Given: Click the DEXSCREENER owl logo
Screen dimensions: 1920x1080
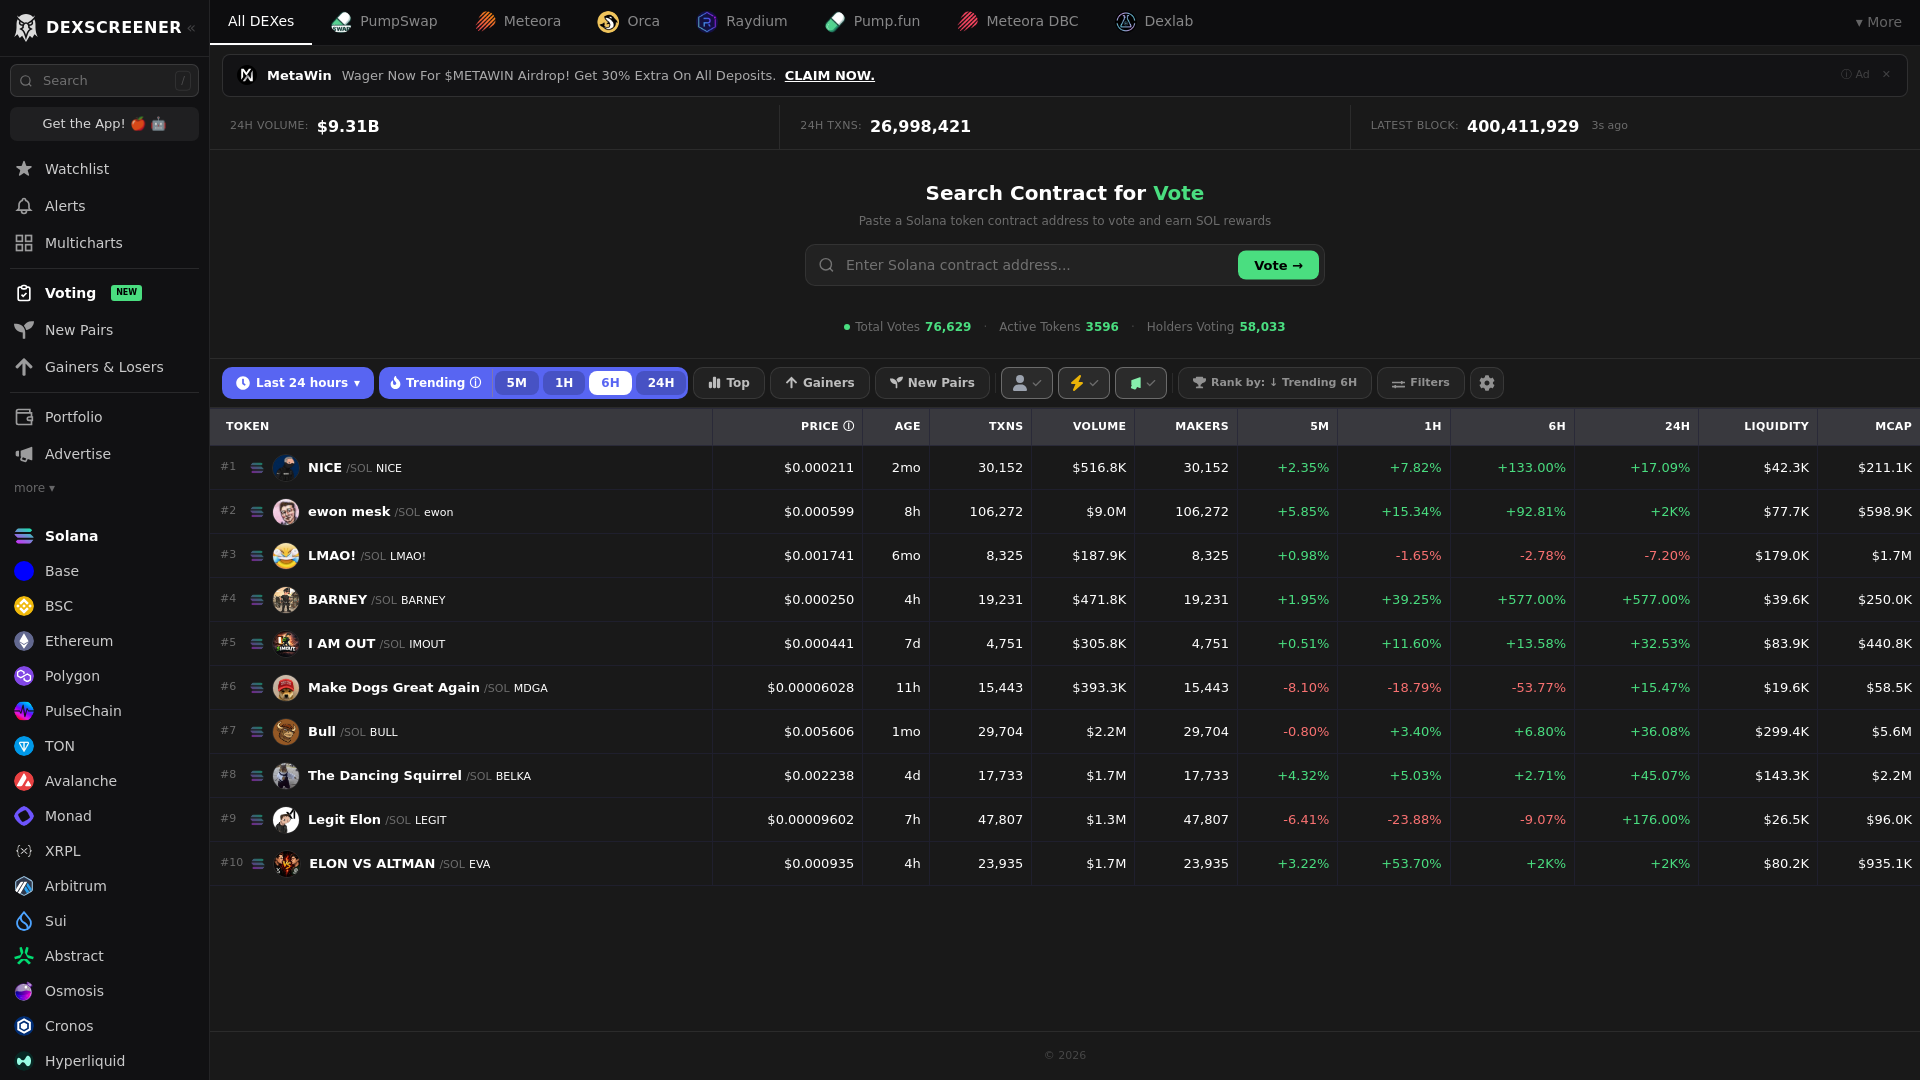Looking at the screenshot, I should tap(26, 27).
